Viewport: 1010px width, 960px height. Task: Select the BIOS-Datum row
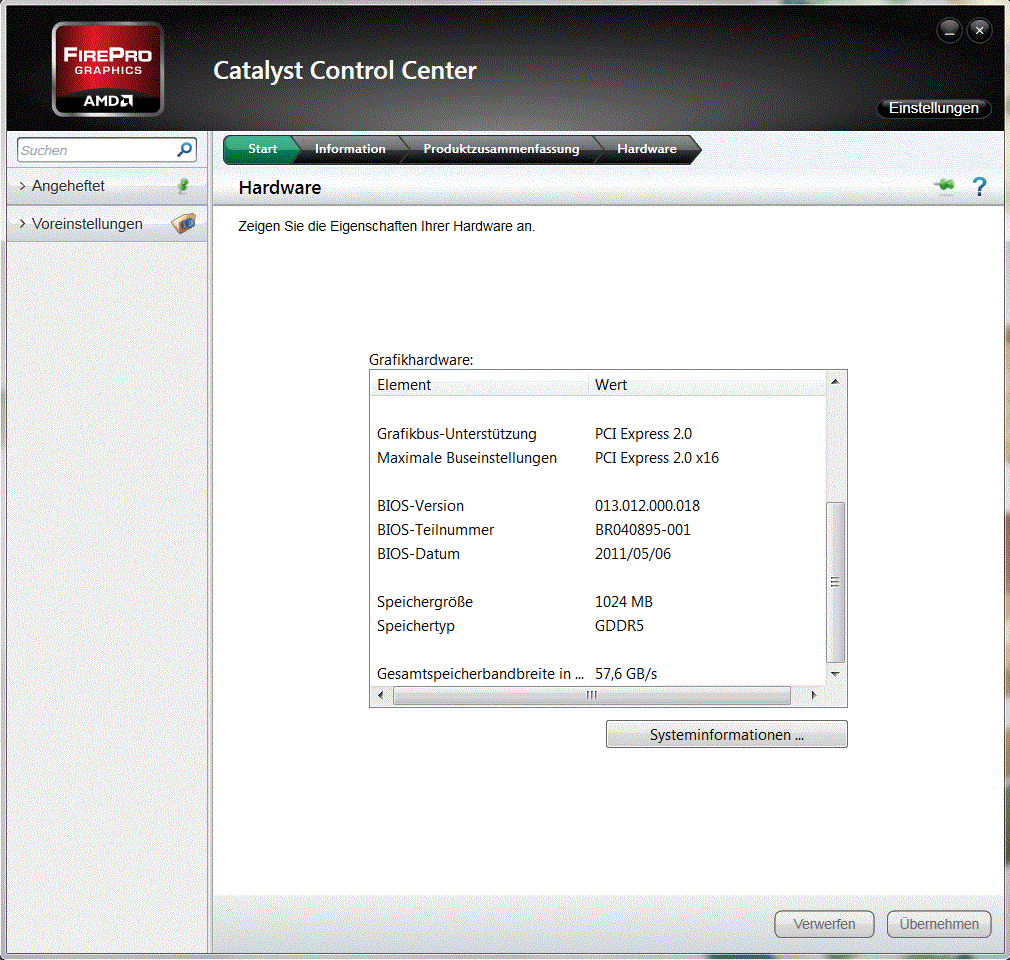[x=598, y=553]
